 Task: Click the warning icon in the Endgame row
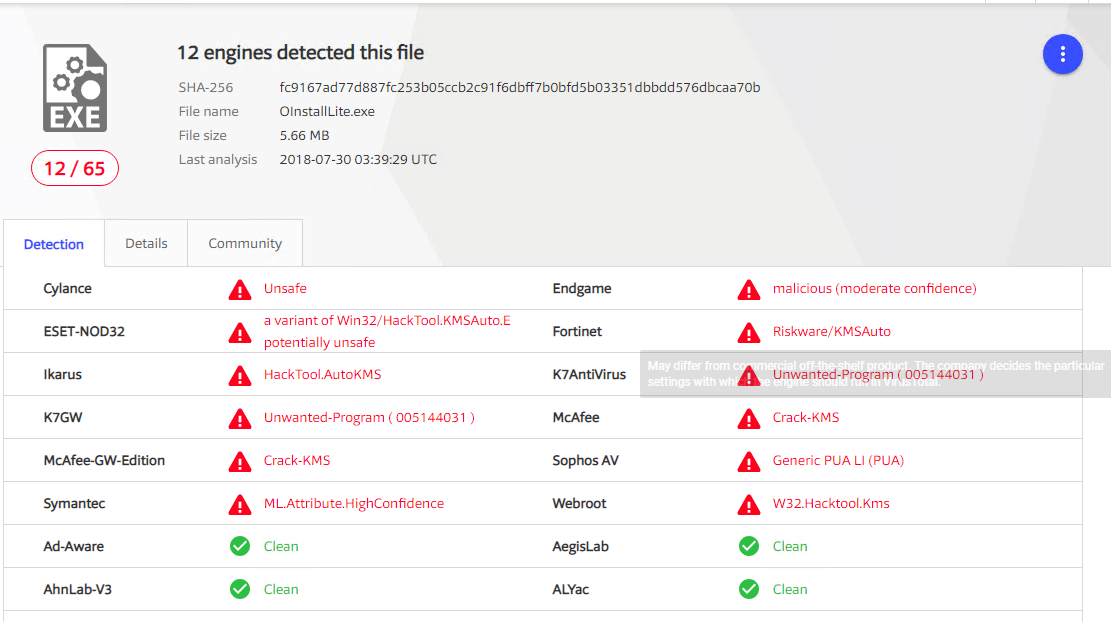(749, 290)
